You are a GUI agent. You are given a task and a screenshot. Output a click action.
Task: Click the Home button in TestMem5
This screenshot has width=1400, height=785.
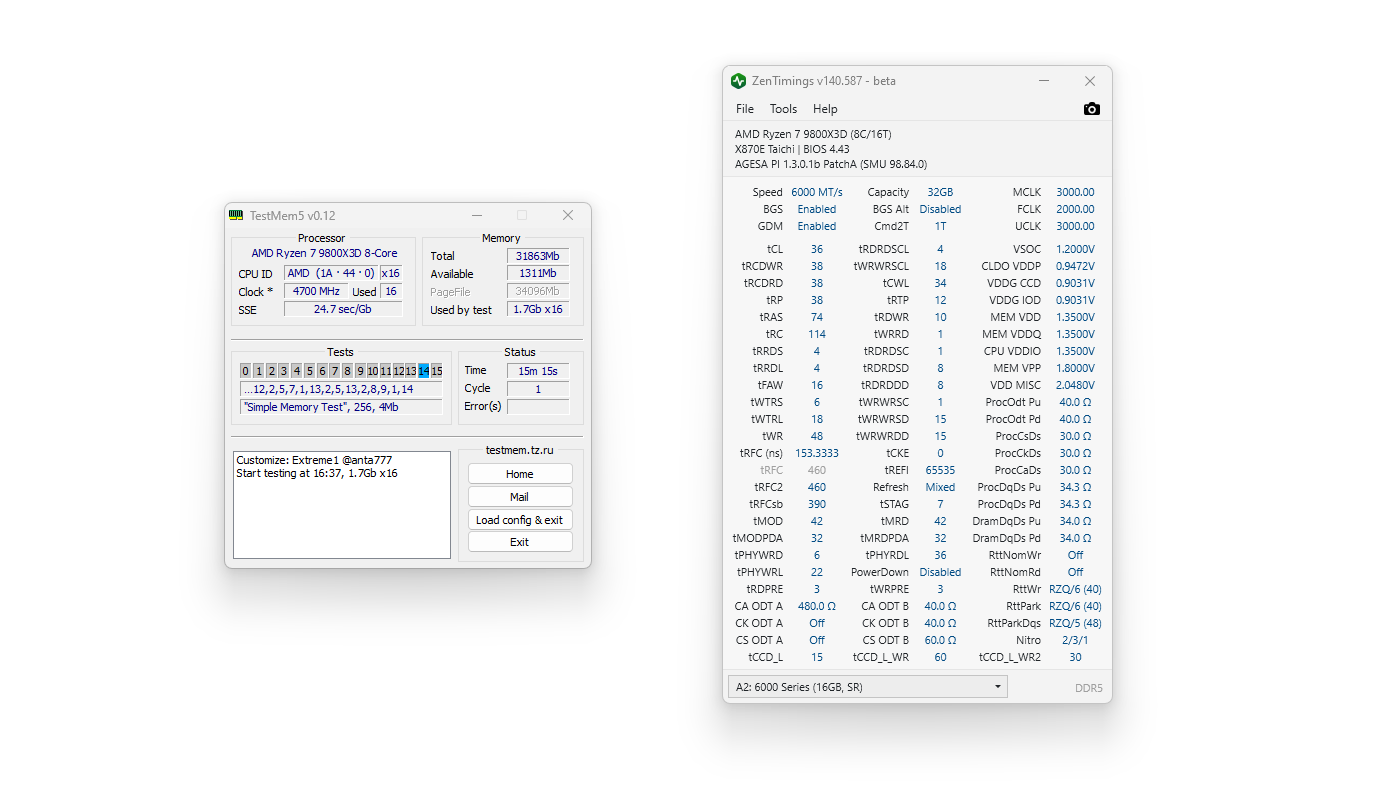[x=520, y=474]
